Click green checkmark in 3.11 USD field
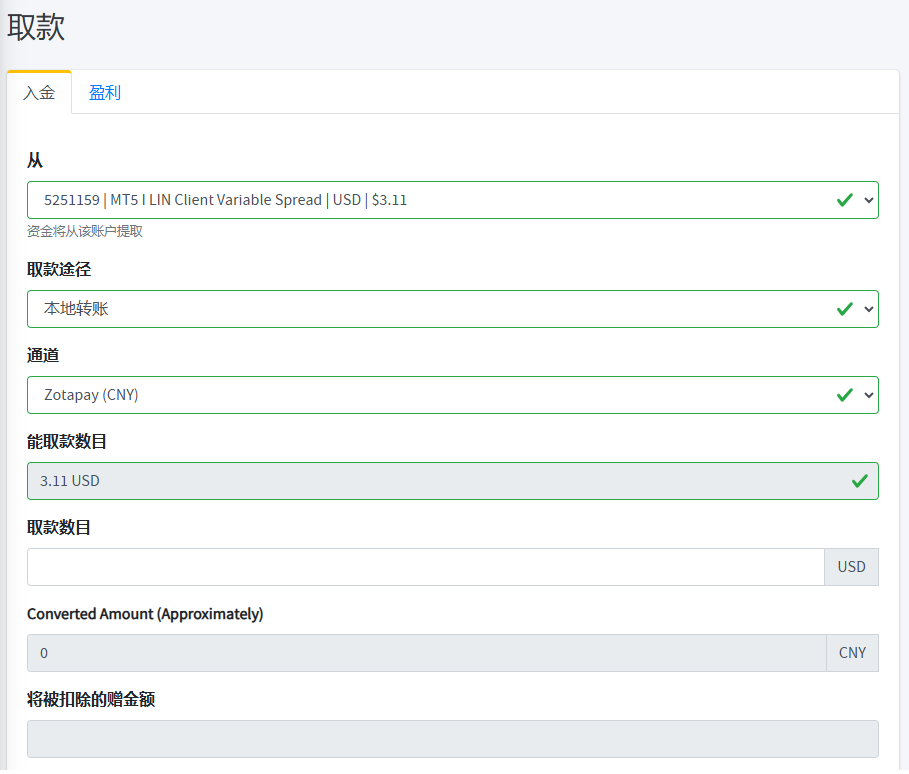 [860, 481]
